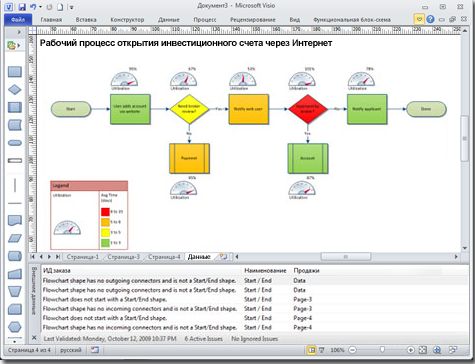475x364 pixels.
Task: Open the Конструктор ribbon tab
Action: point(127,20)
